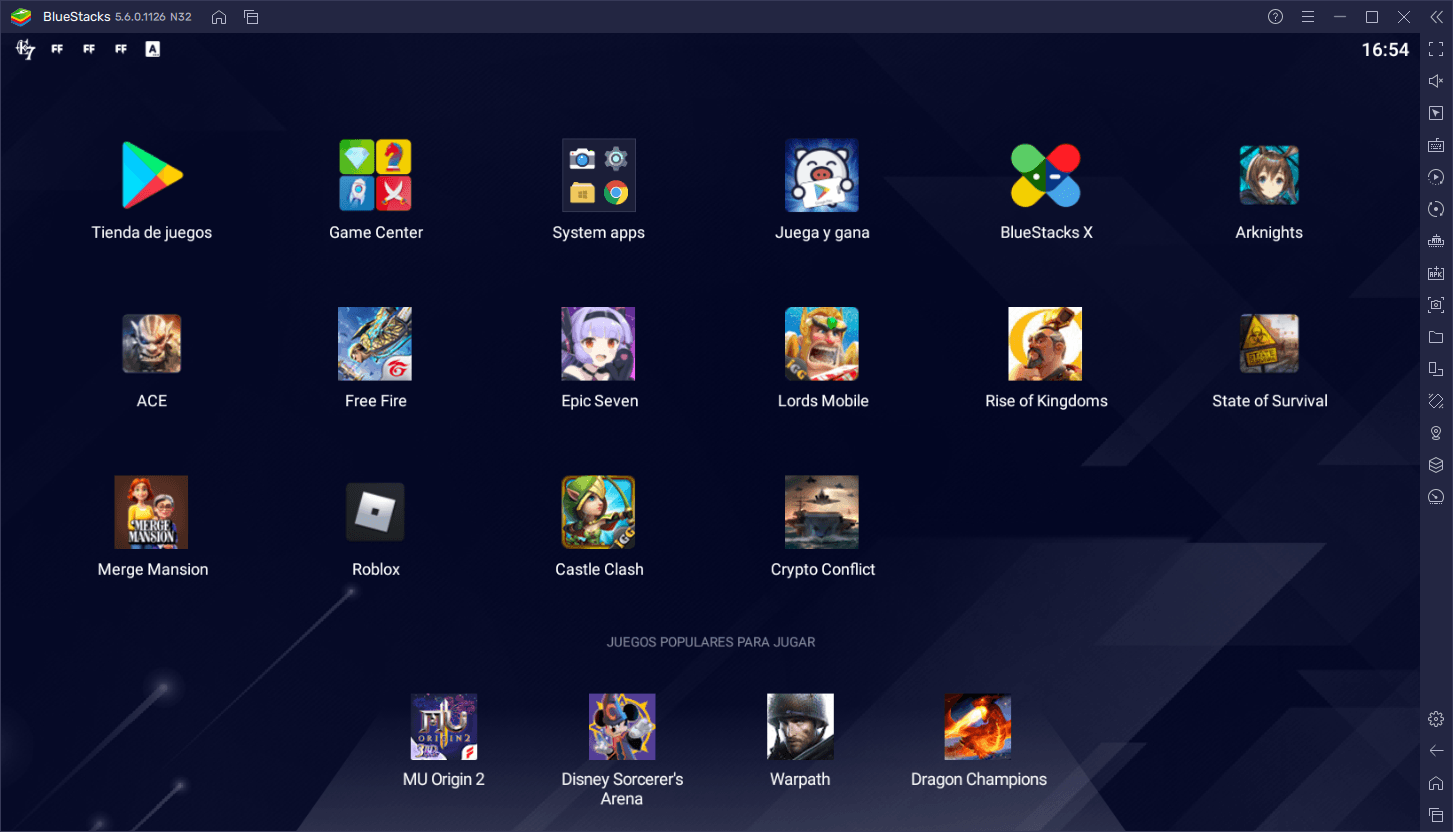This screenshot has width=1453, height=832.
Task: Click the tilted phone rotate icon
Action: (1436, 401)
